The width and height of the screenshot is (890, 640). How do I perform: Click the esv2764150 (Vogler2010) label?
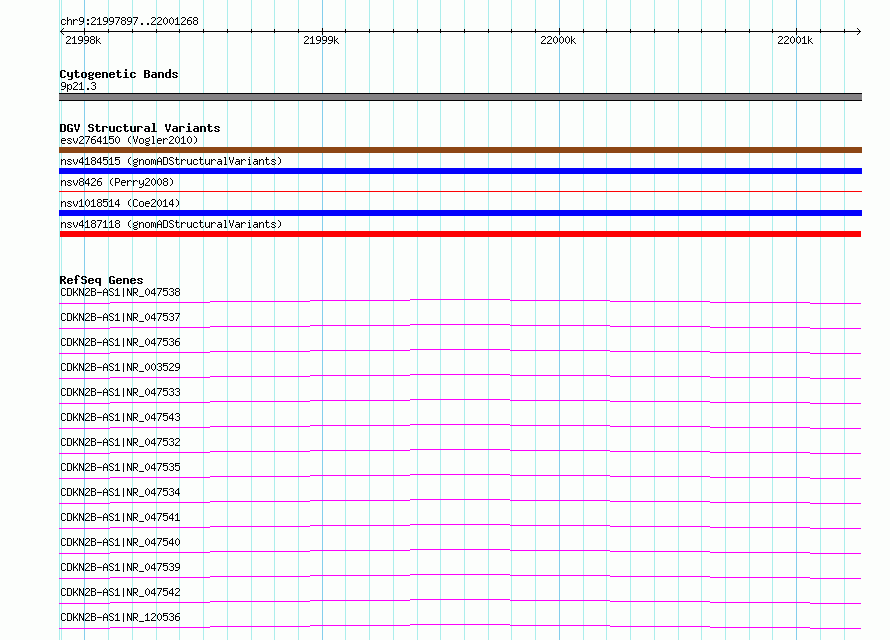click(x=129, y=140)
